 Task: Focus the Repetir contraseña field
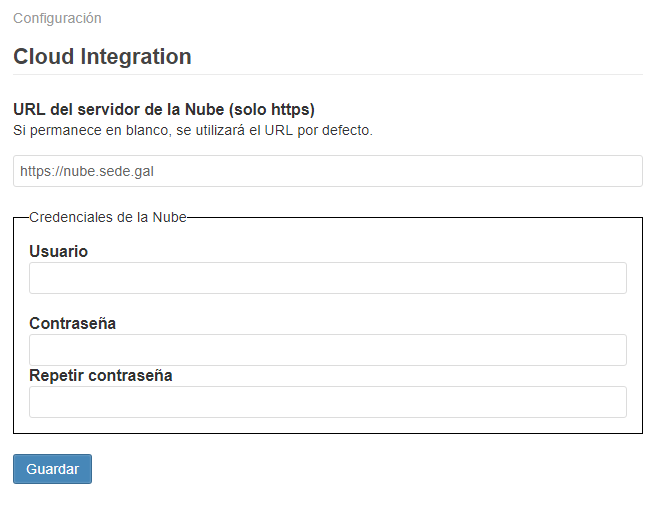point(327,402)
